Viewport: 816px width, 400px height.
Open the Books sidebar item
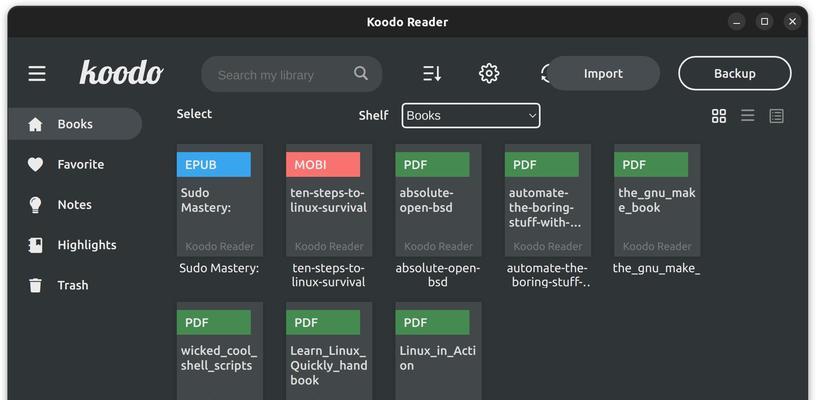click(x=75, y=124)
